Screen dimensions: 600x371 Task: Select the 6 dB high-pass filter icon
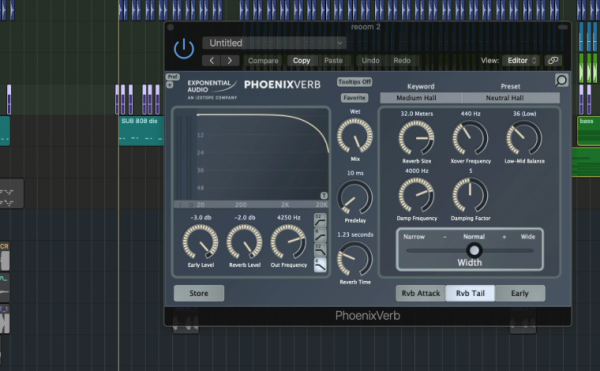320,235
